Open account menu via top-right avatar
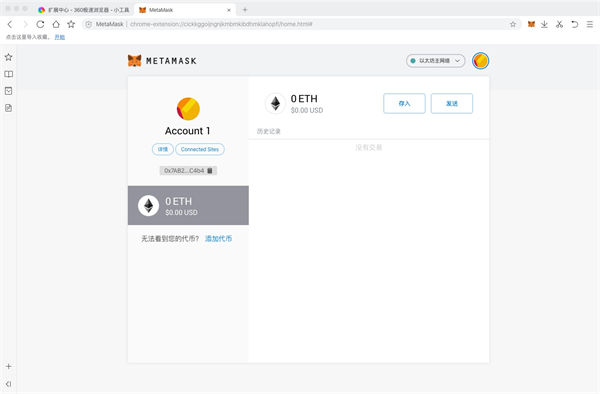The width and height of the screenshot is (600, 394). pyautogui.click(x=480, y=60)
